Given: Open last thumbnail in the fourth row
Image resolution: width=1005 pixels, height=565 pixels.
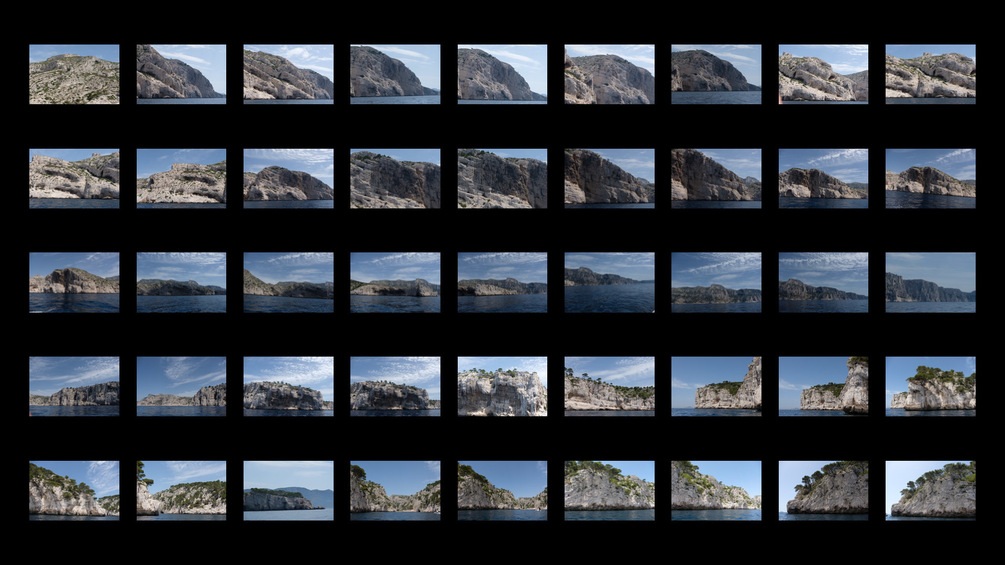Looking at the screenshot, I should (931, 387).
